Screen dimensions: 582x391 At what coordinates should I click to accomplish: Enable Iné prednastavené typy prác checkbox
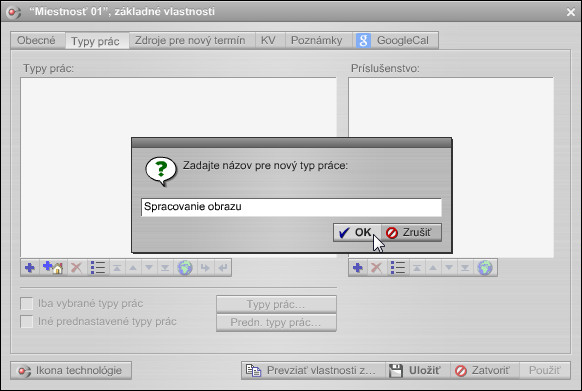tap(26, 321)
